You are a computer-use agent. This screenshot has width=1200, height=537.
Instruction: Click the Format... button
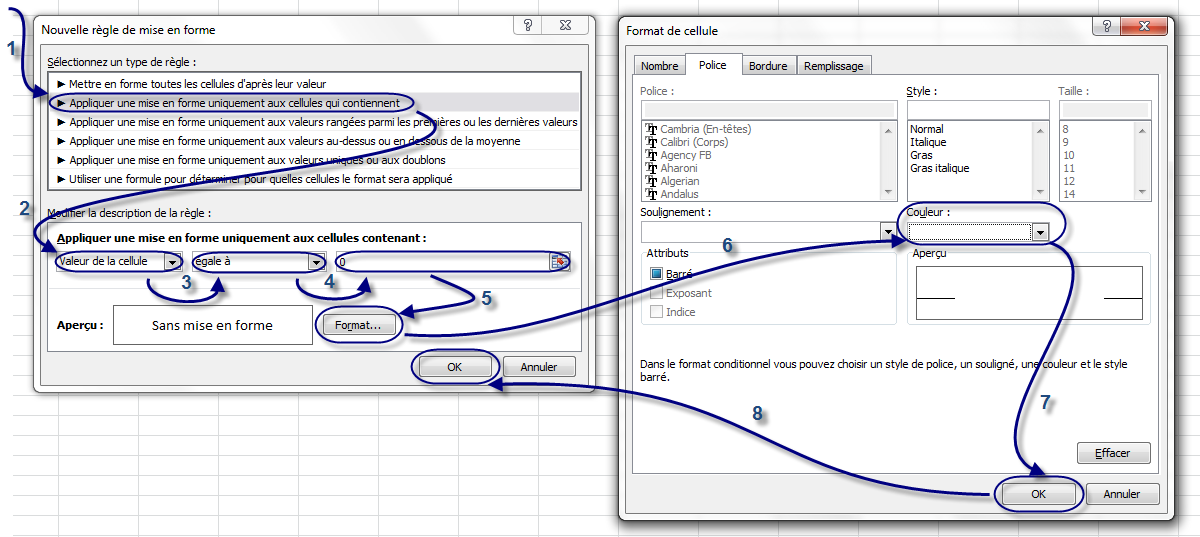357,326
